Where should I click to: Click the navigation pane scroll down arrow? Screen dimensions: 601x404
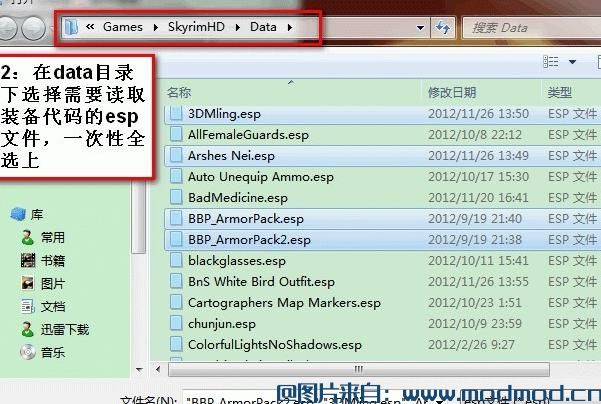coord(139,370)
